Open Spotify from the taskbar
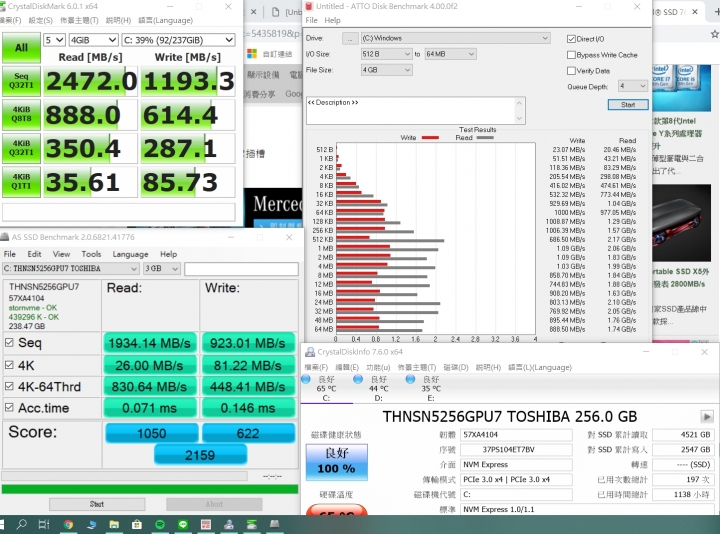The image size is (720, 534). pyautogui.click(x=160, y=524)
